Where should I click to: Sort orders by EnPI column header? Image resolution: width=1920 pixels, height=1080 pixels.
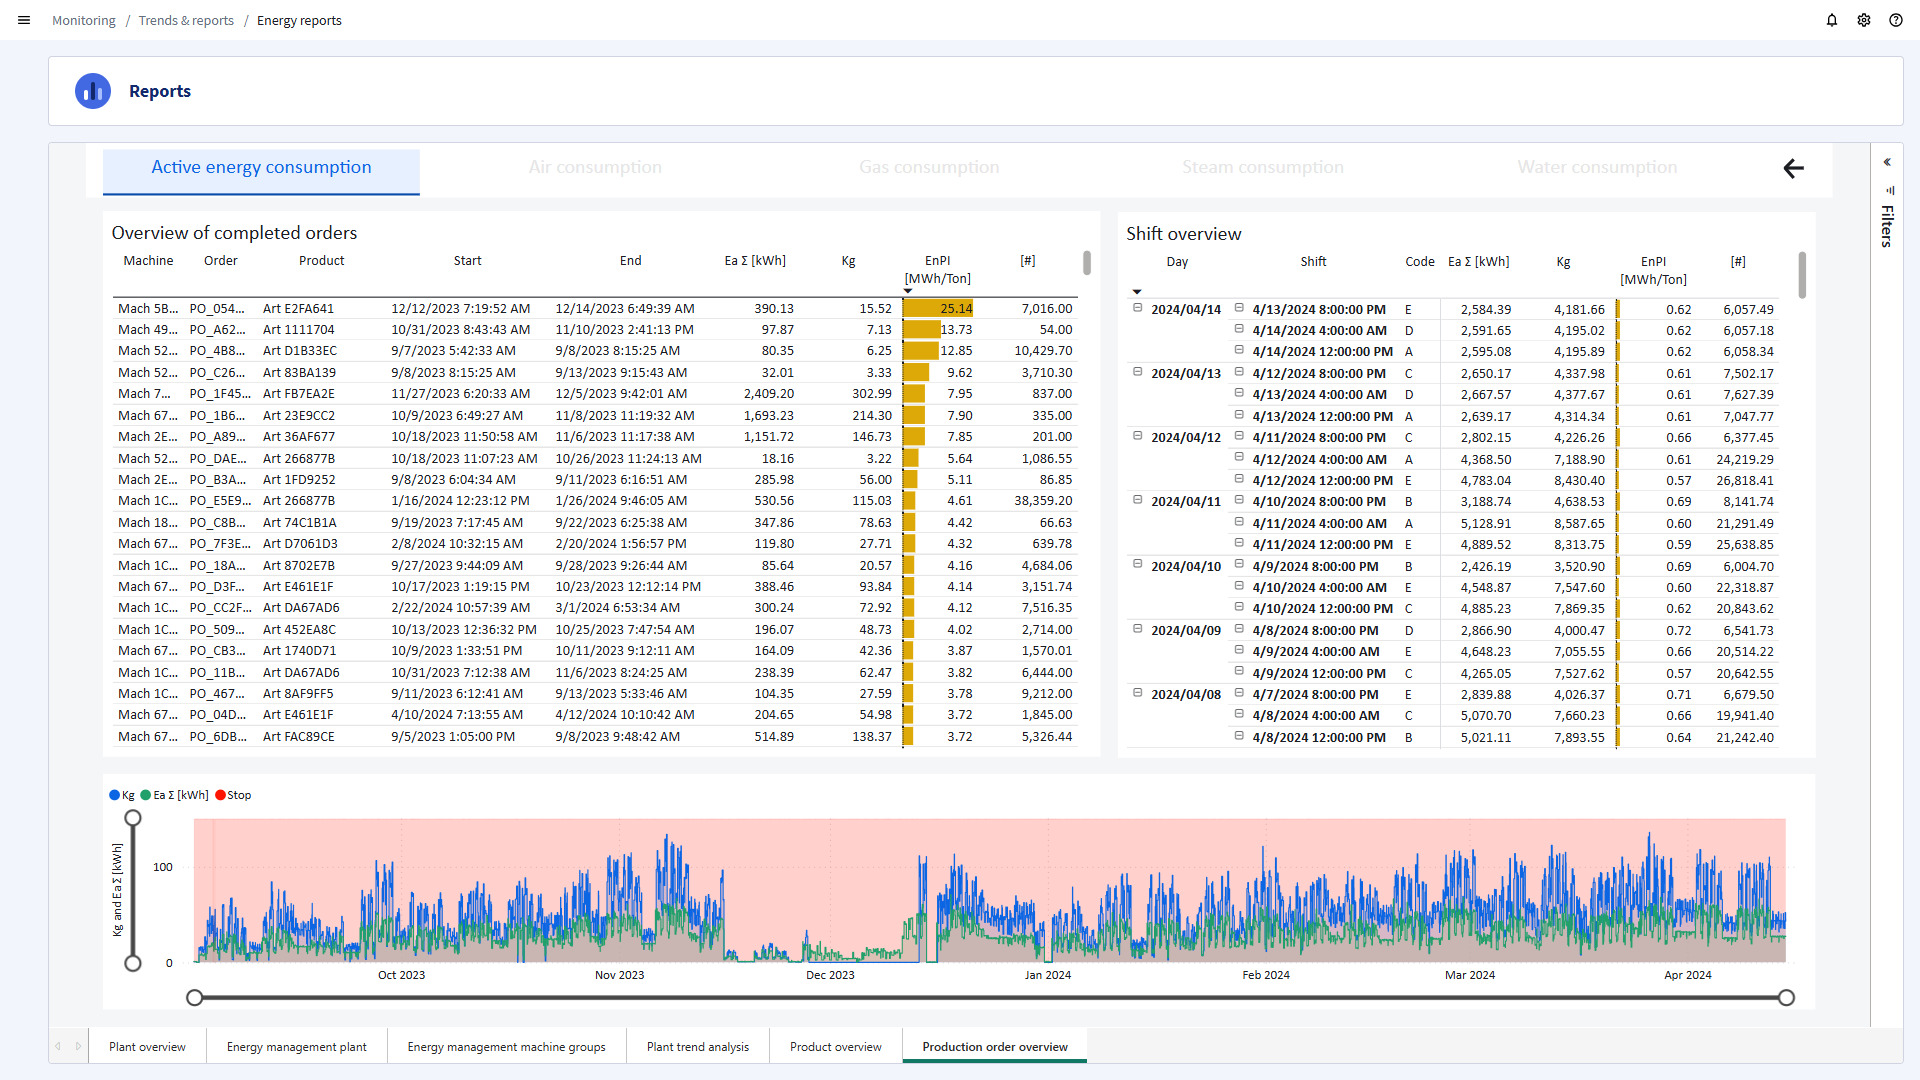coord(937,261)
